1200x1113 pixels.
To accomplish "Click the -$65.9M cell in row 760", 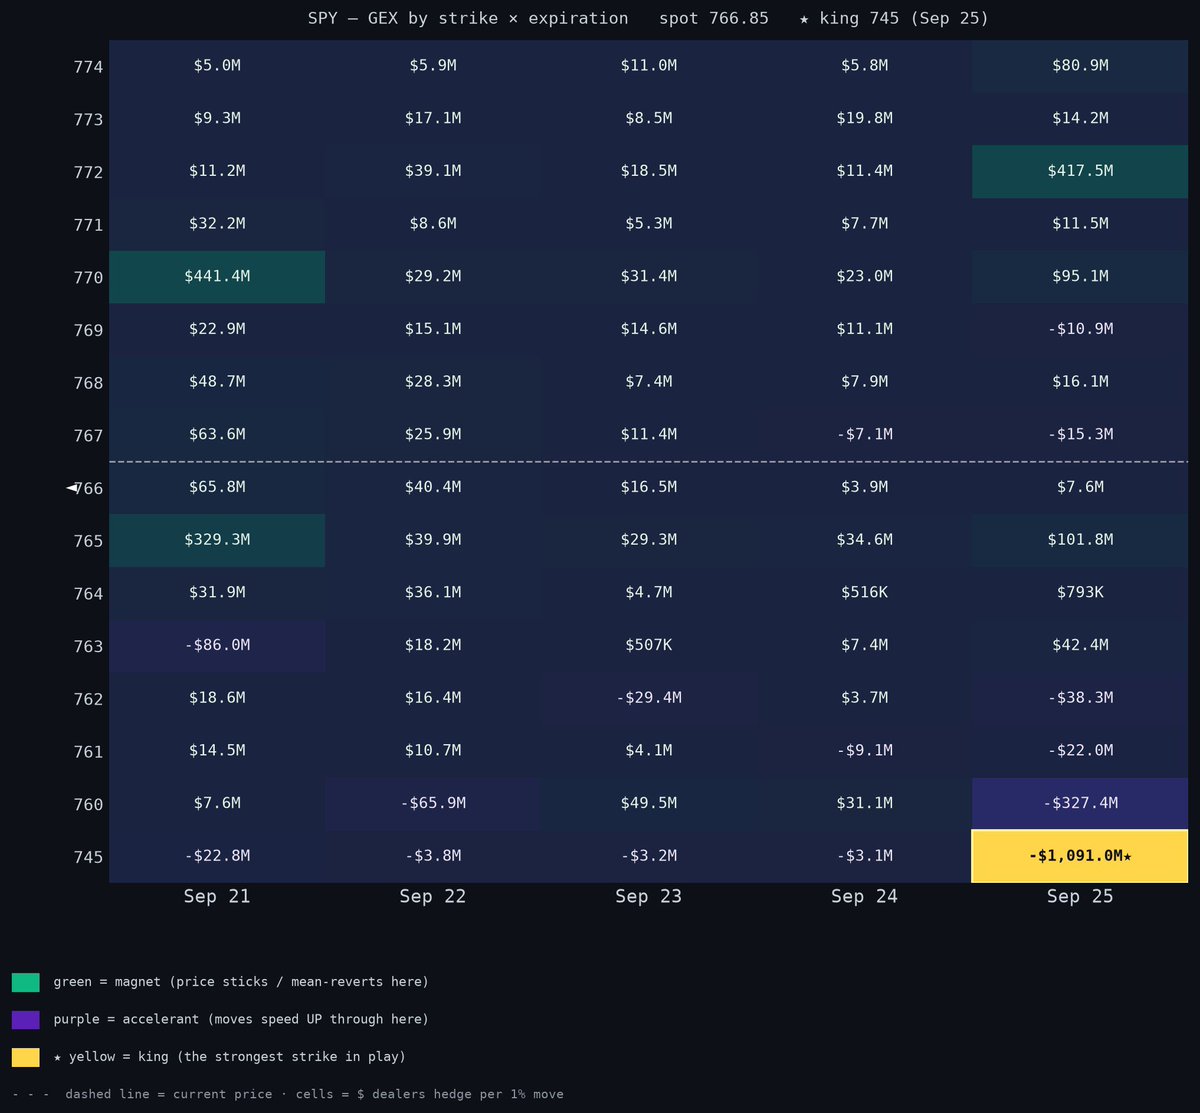I will pos(433,804).
